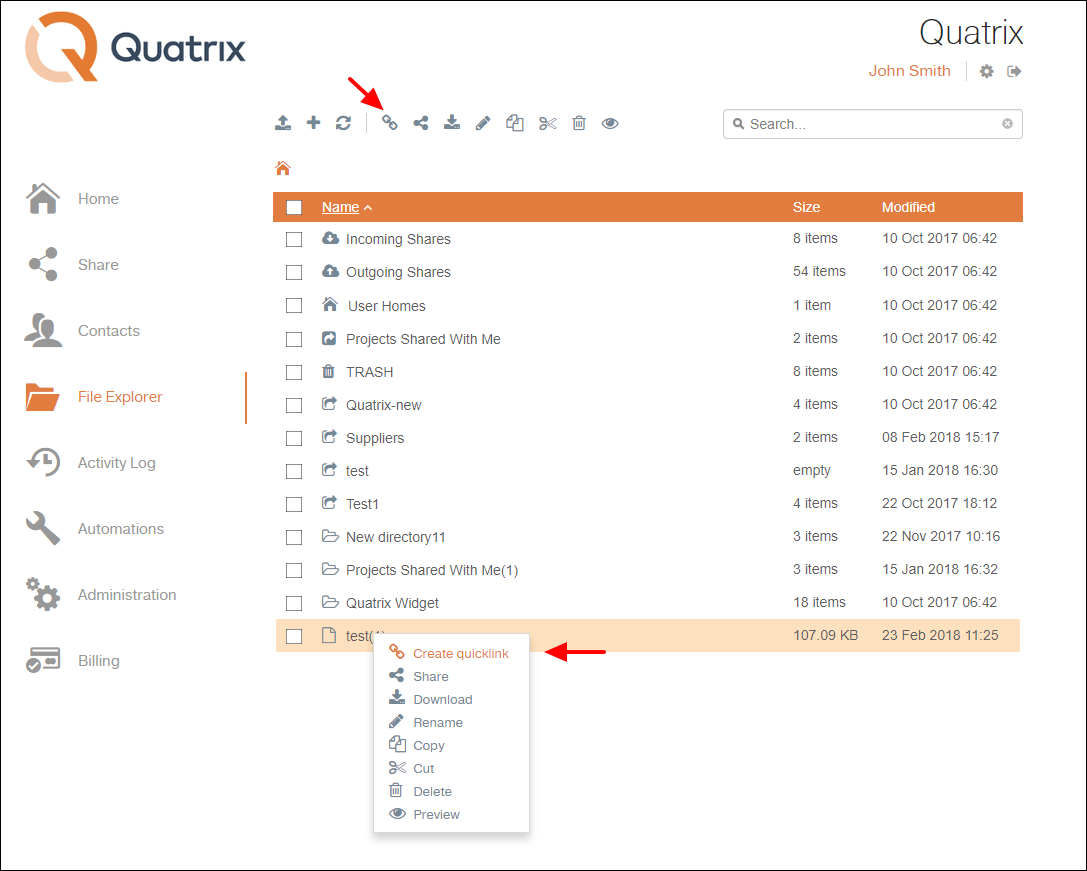Check the User Homes checkbox
Viewport: 1087px width, 871px height.
(x=294, y=306)
